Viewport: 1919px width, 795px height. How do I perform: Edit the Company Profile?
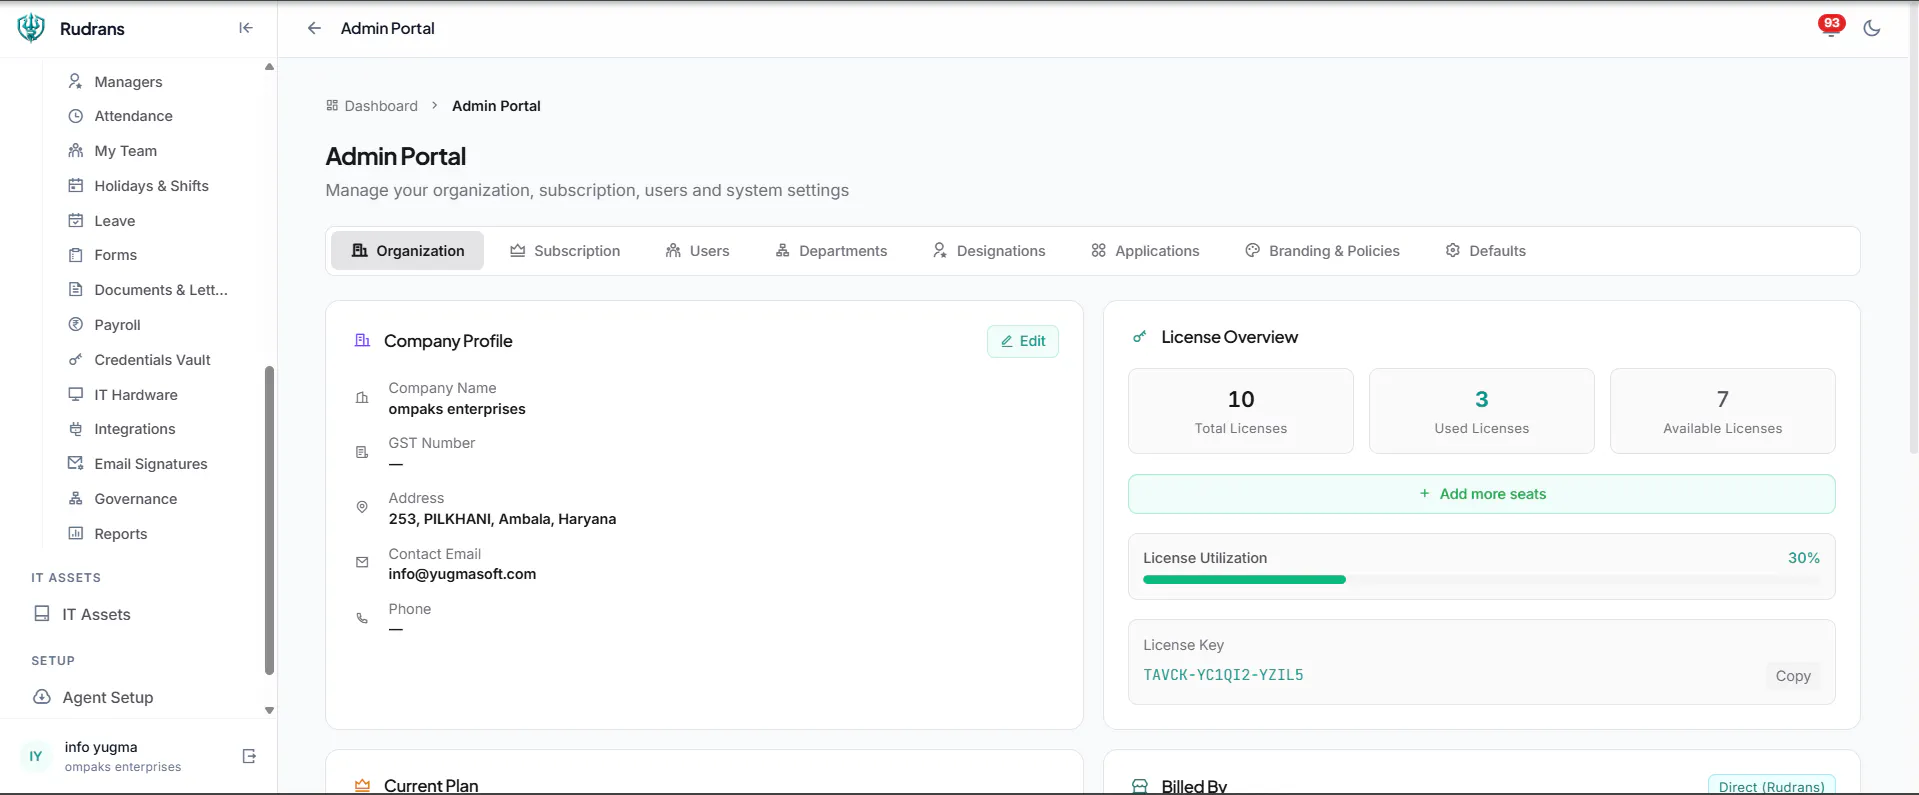coord(1023,341)
